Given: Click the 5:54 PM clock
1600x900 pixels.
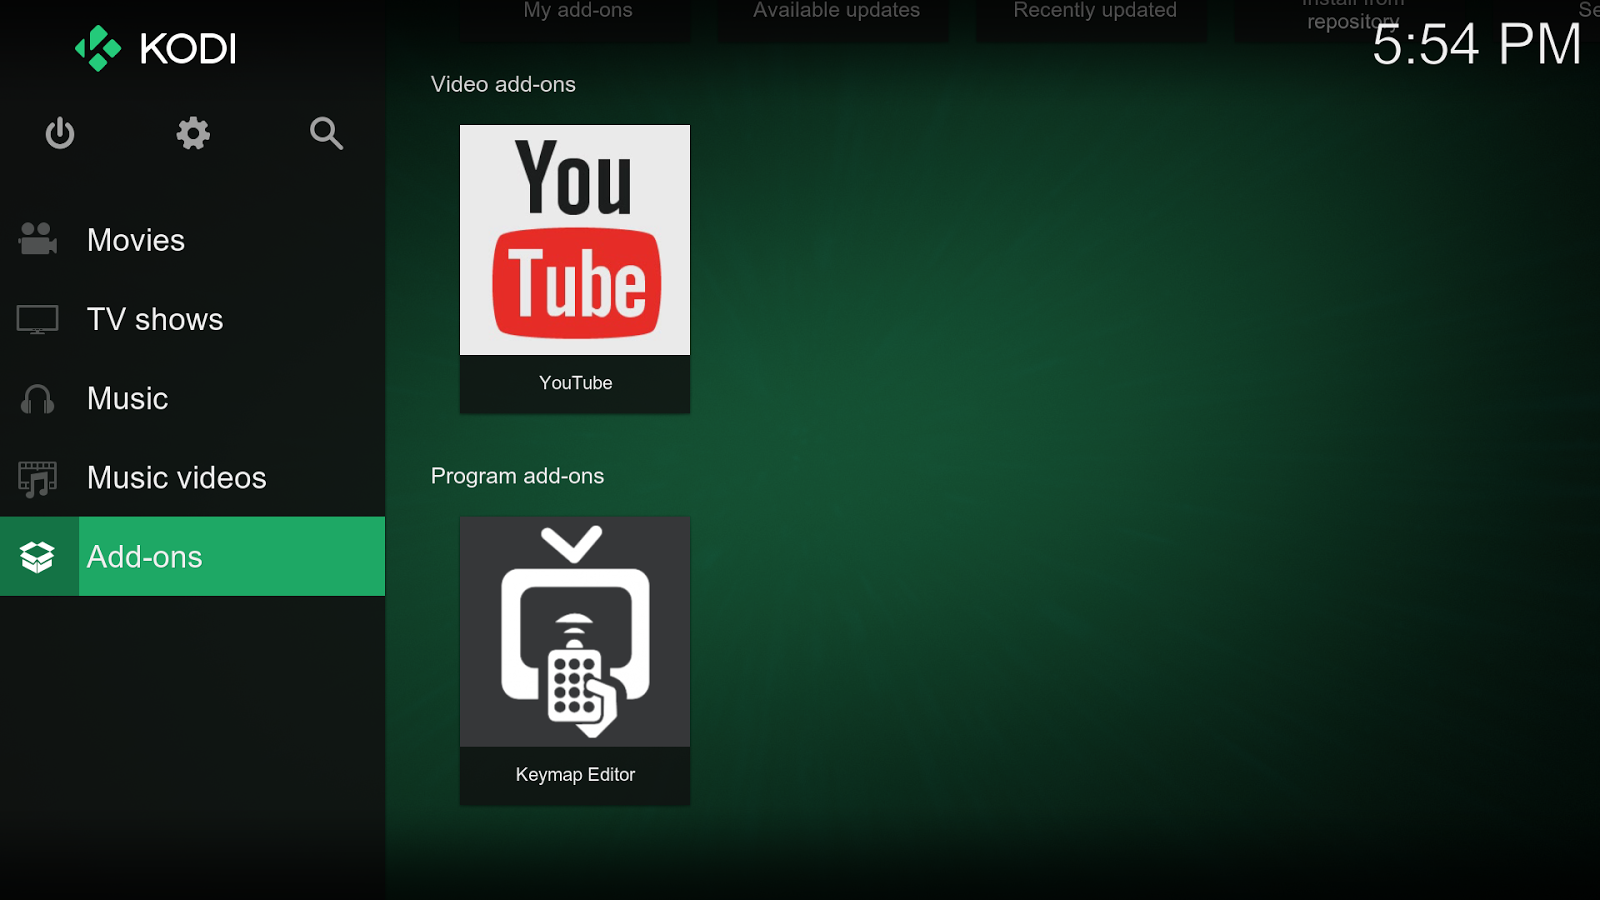Looking at the screenshot, I should [1476, 45].
